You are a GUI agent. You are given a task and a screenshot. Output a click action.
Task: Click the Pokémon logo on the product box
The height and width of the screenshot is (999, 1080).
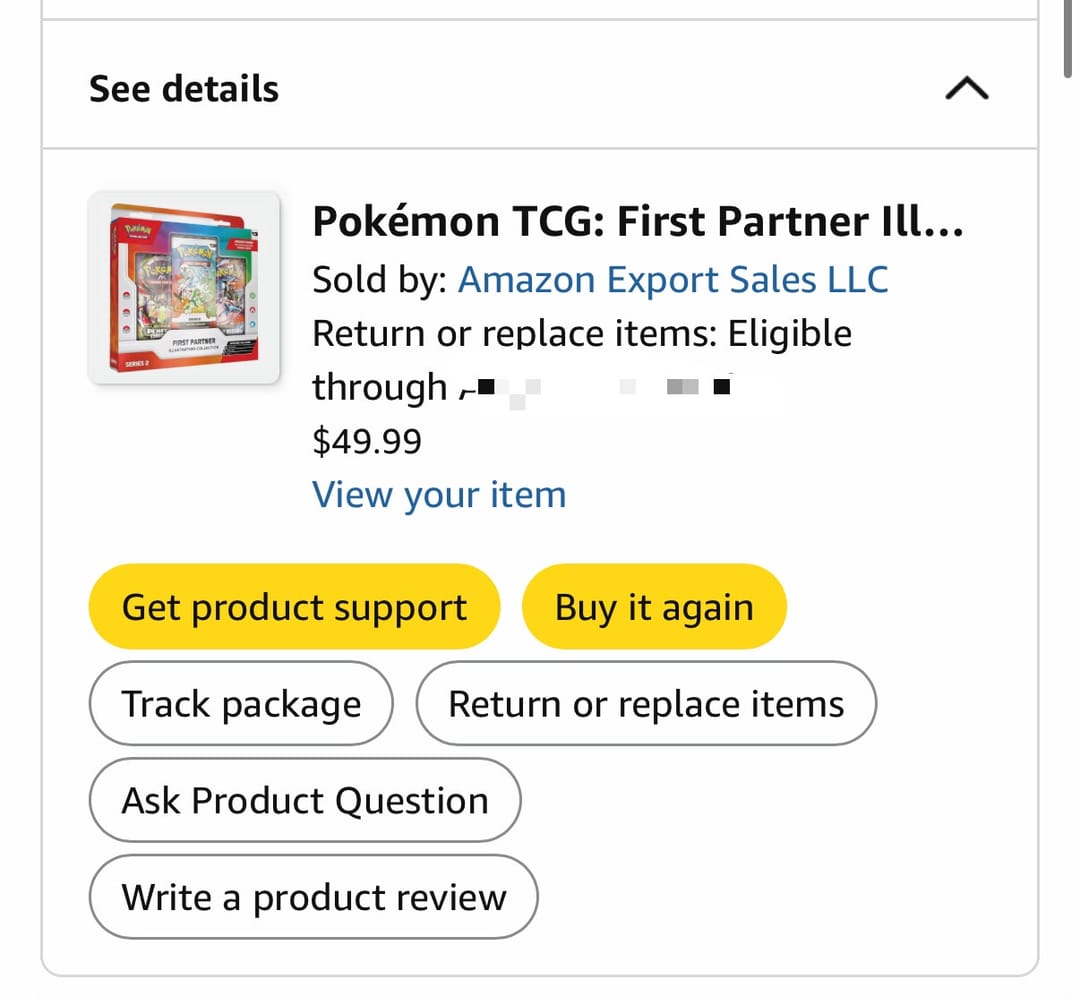tap(137, 230)
